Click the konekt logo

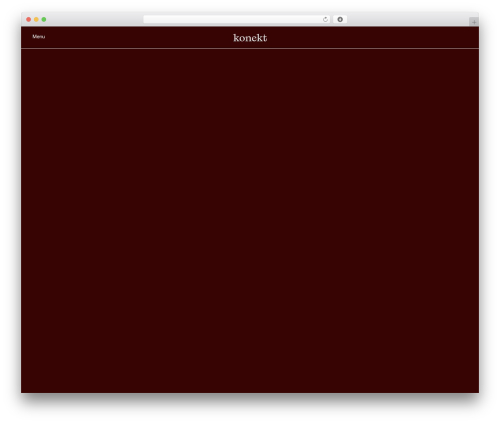point(250,38)
